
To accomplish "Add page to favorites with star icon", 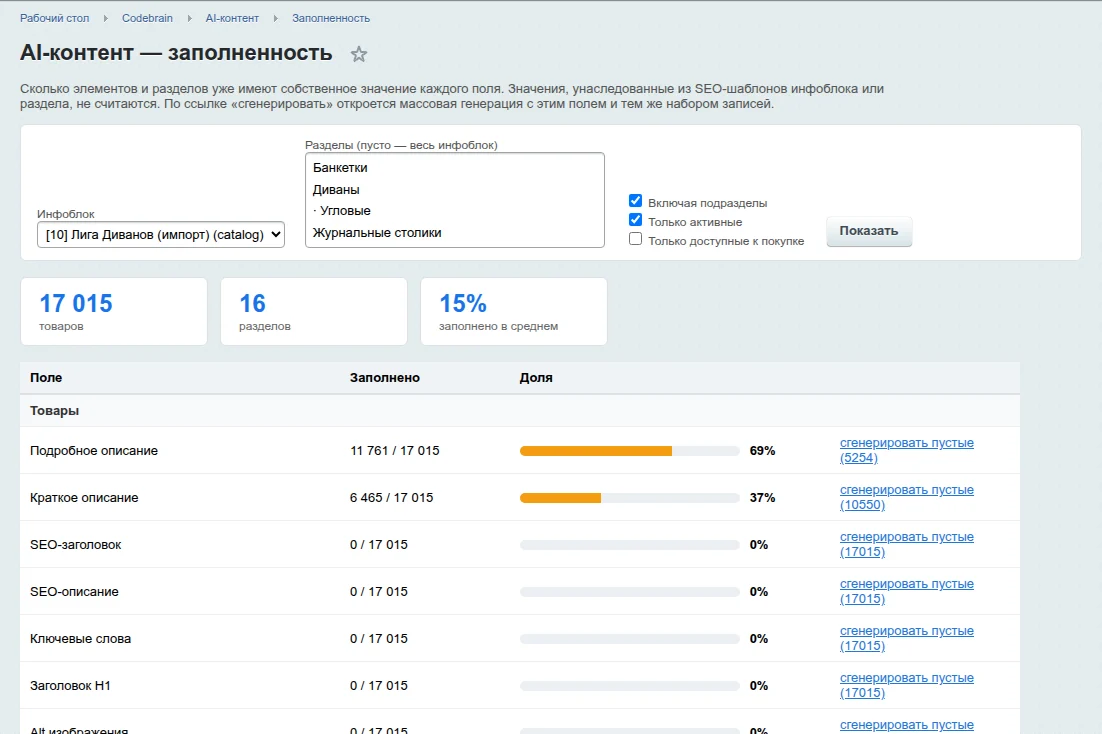I will pos(358,54).
